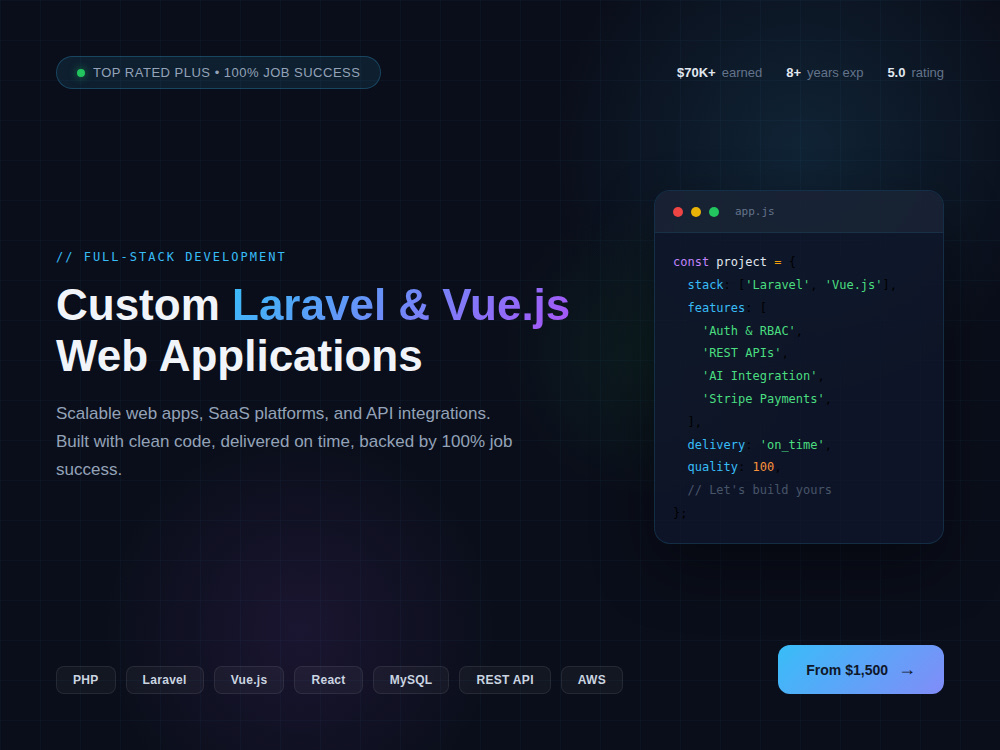Screen dimensions: 1000x750
Task: Click the green status dot in badge
Action: tap(81, 73)
